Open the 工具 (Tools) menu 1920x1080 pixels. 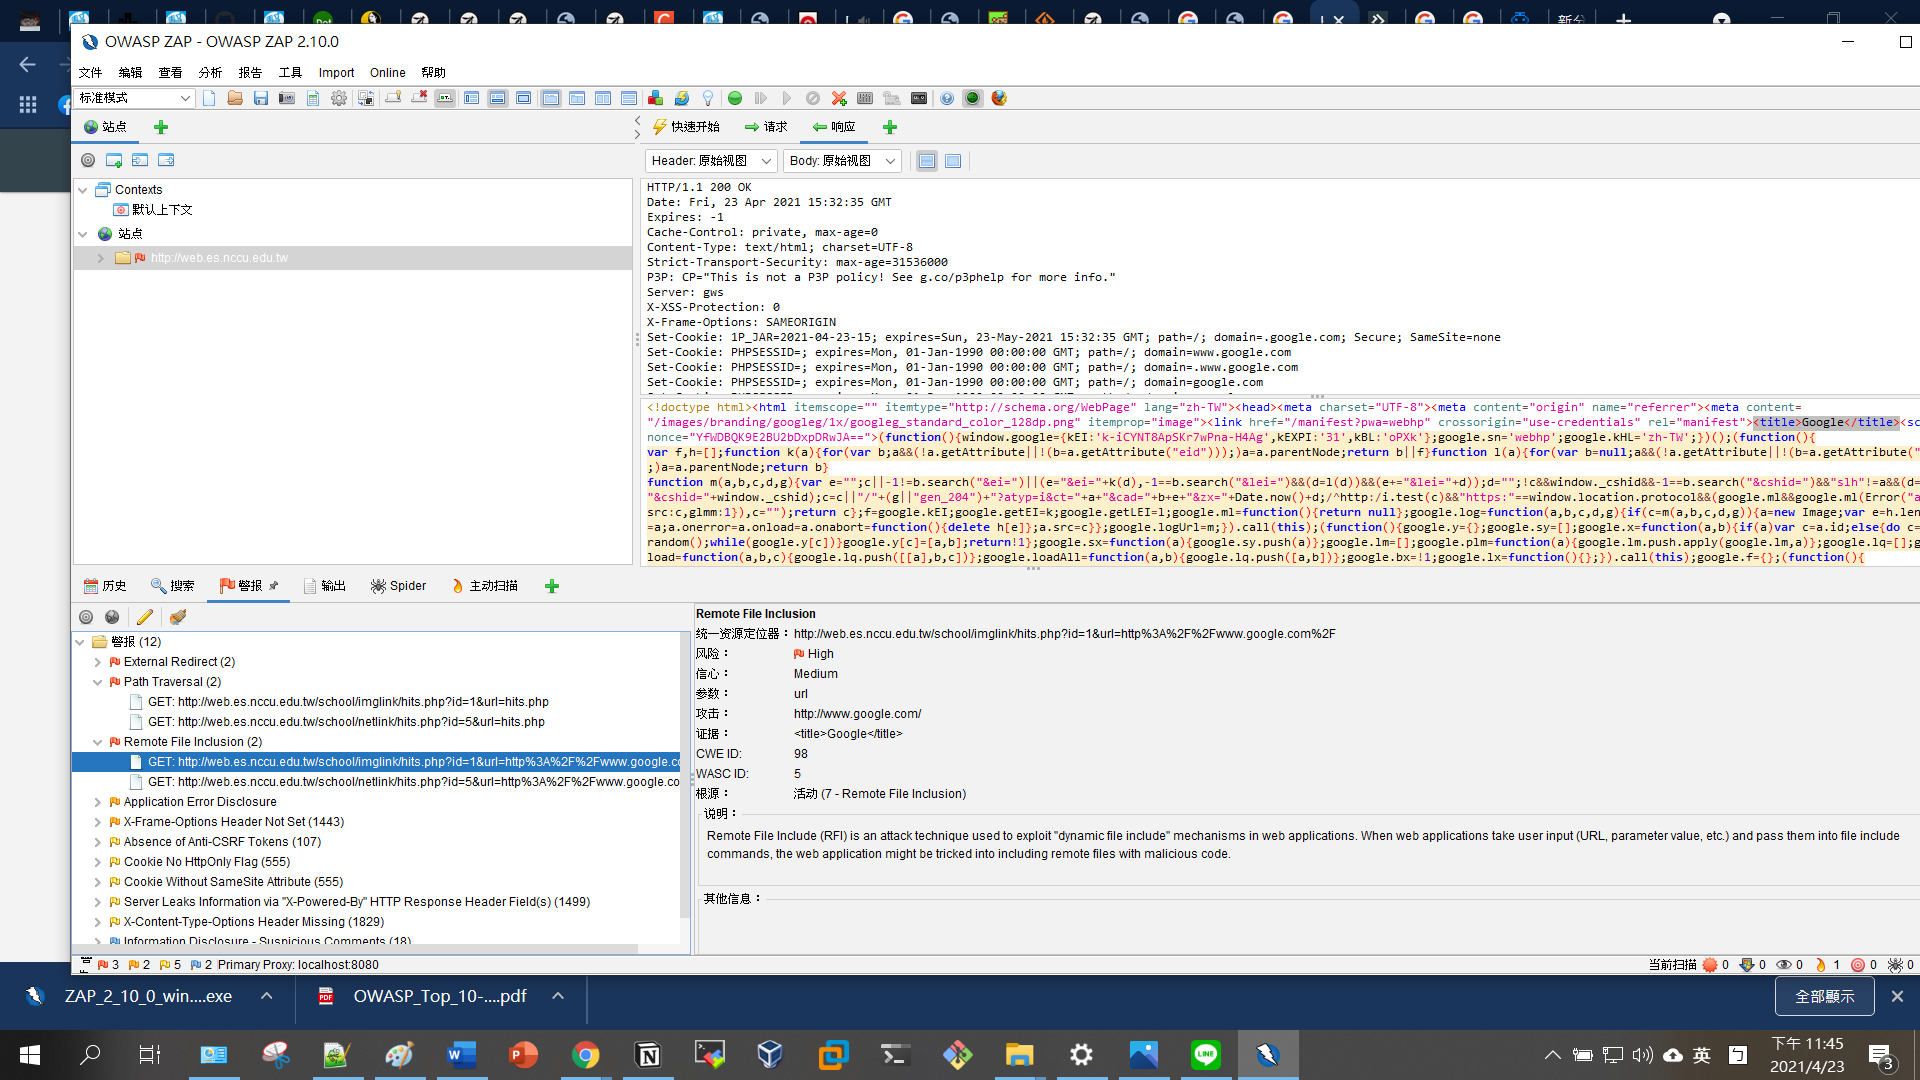[x=290, y=73]
